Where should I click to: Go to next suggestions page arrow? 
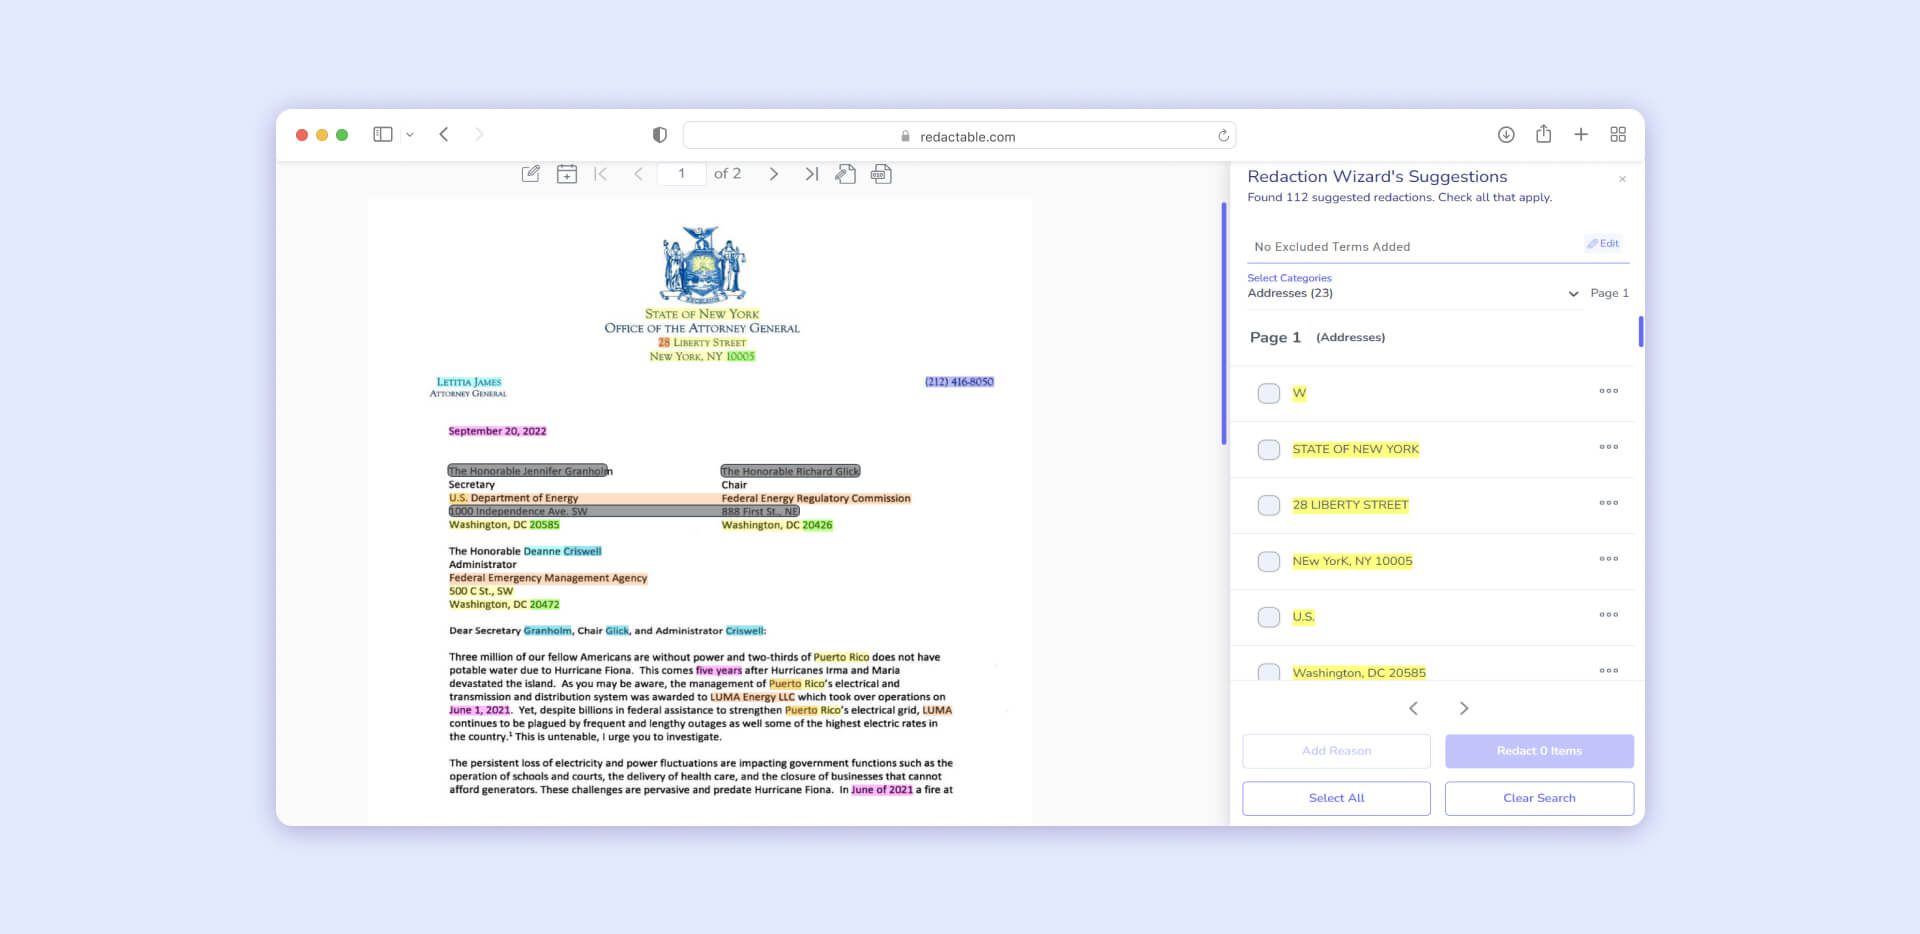tap(1464, 708)
